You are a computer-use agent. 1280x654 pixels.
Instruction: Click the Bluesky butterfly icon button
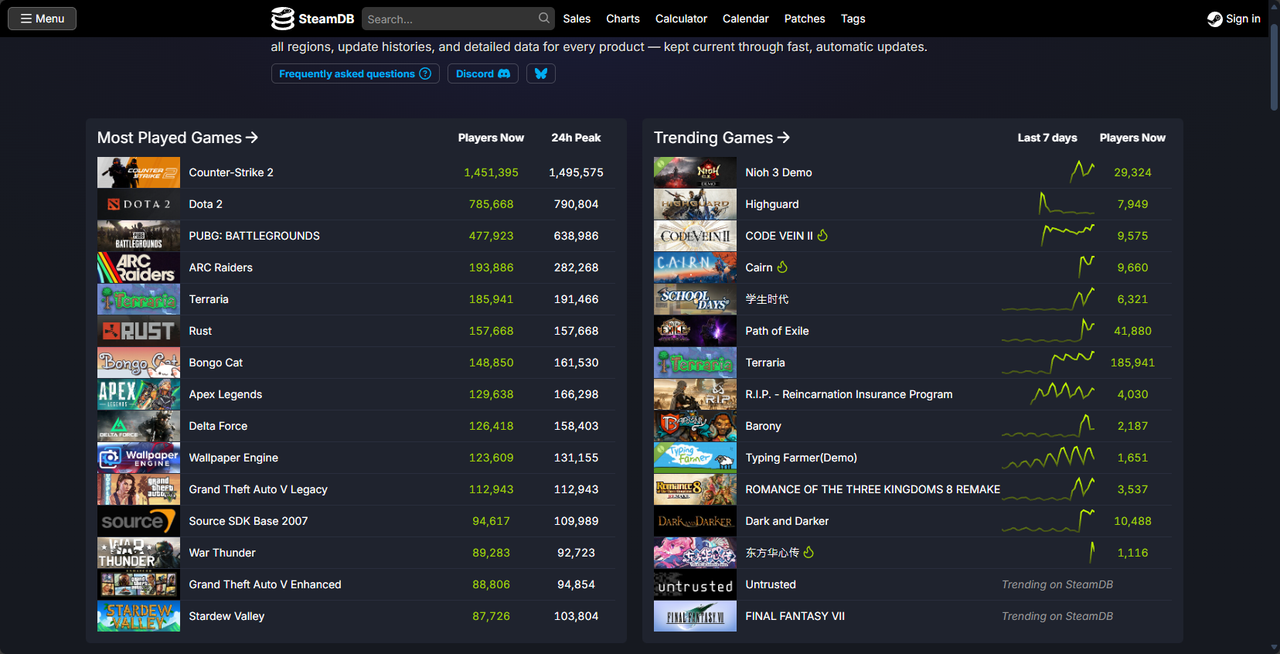[x=541, y=74]
